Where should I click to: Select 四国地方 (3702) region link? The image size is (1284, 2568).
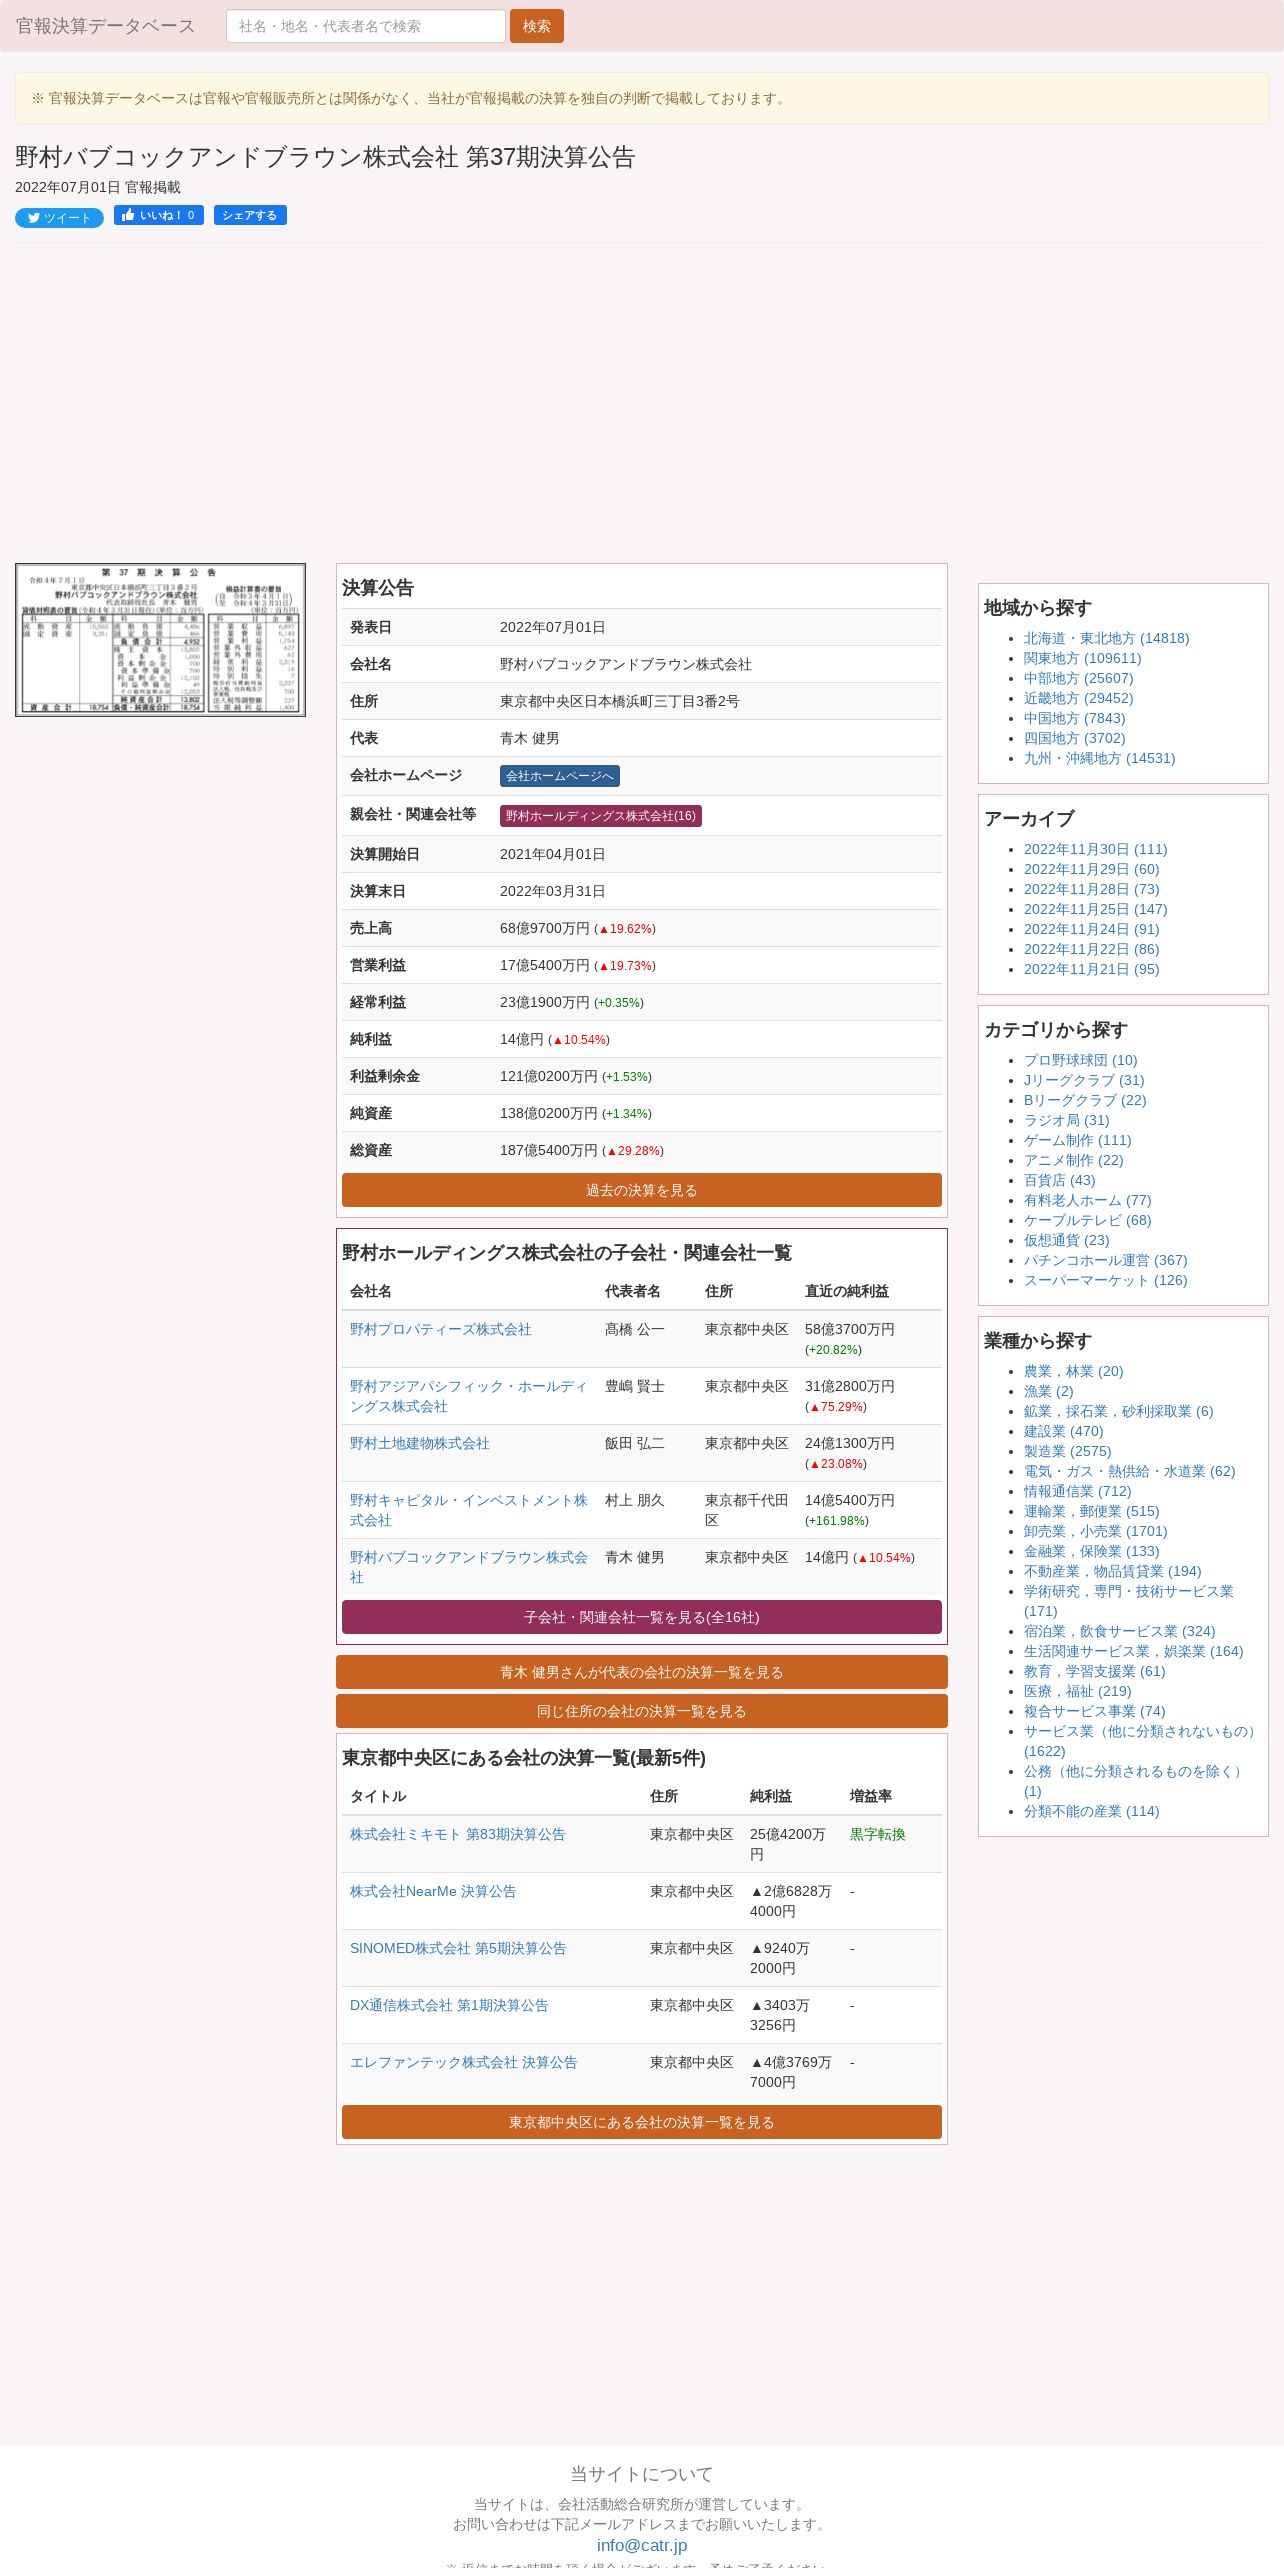click(x=1074, y=738)
